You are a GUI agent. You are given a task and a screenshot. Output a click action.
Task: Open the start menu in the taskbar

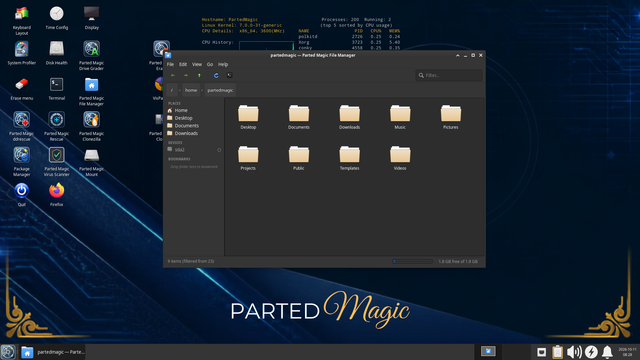(8, 352)
